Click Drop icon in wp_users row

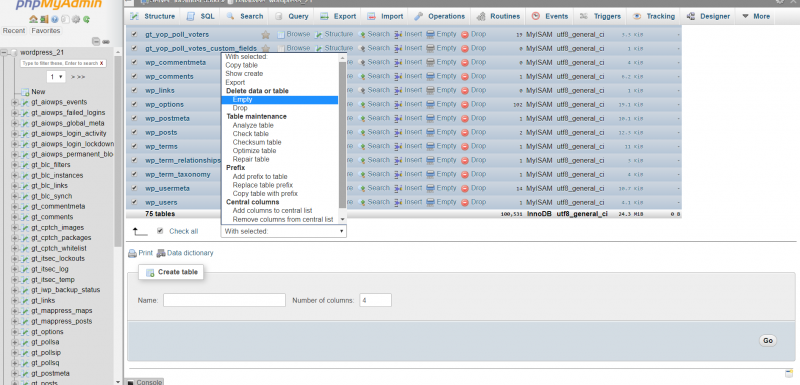pos(465,202)
